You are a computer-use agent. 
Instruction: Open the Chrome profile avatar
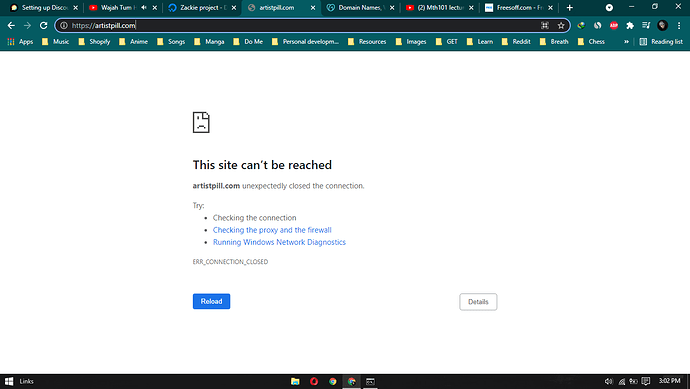[x=662, y=26]
